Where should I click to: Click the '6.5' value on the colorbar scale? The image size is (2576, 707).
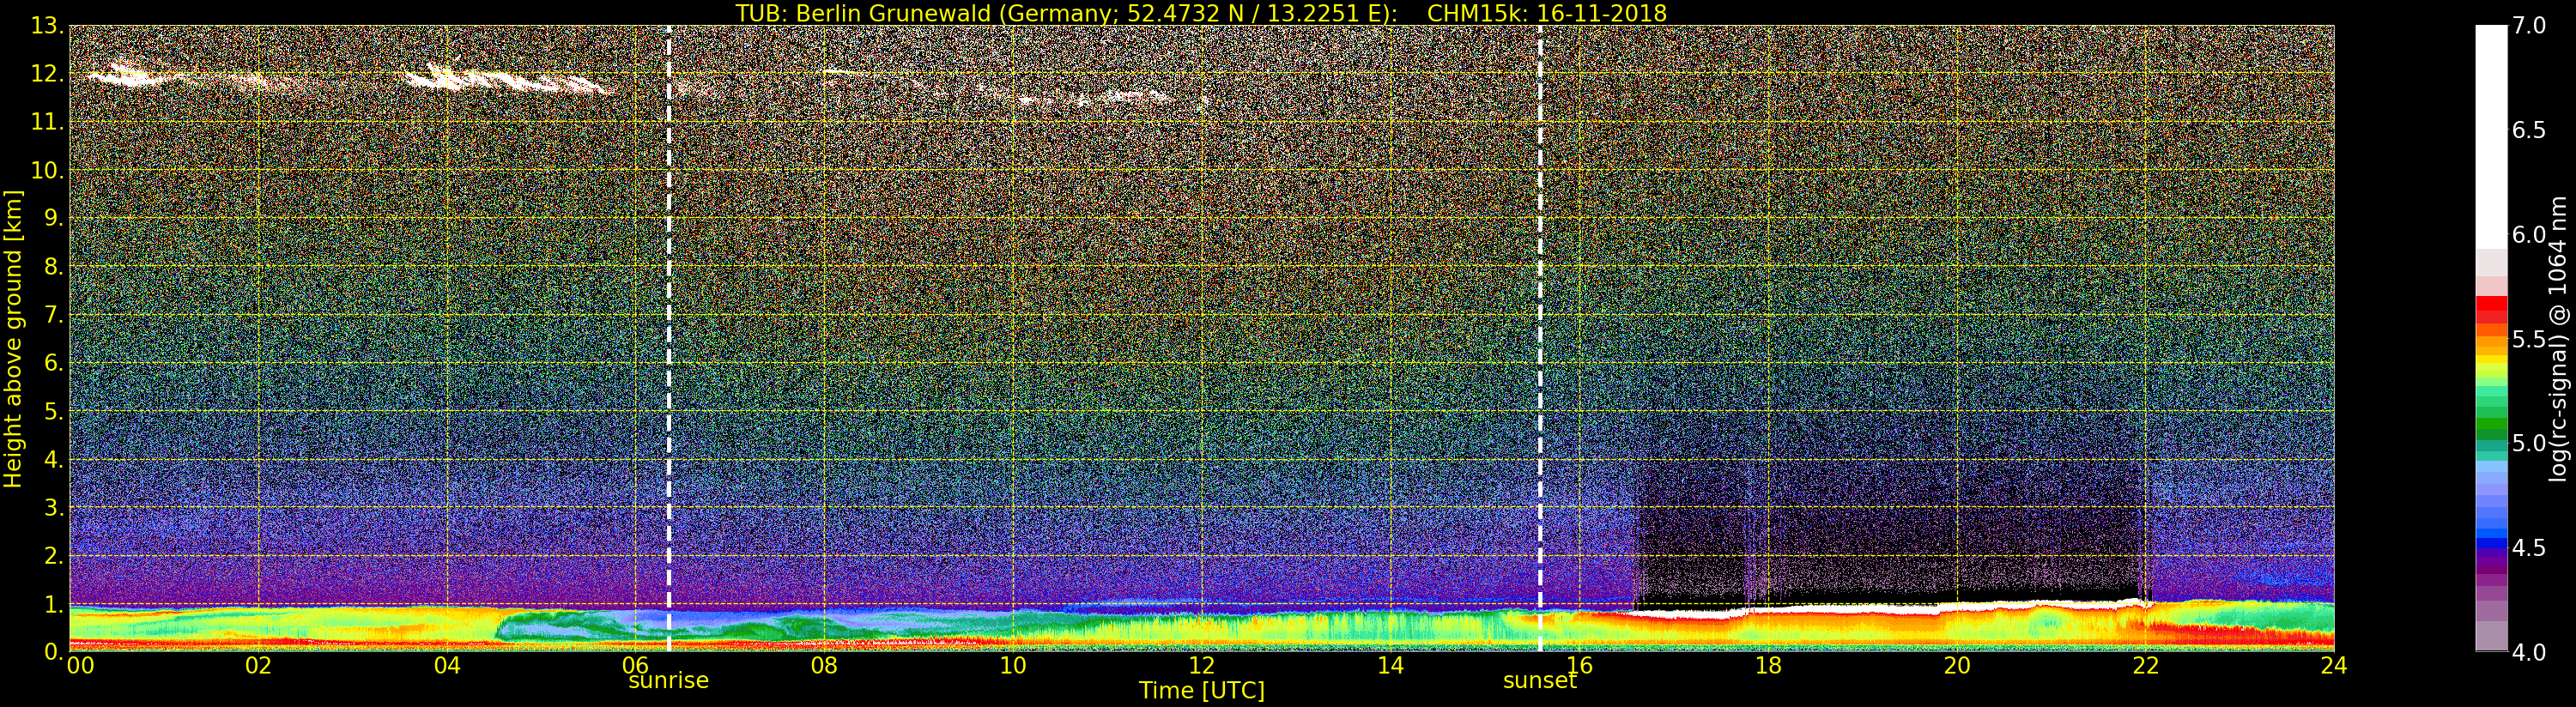click(x=2529, y=130)
